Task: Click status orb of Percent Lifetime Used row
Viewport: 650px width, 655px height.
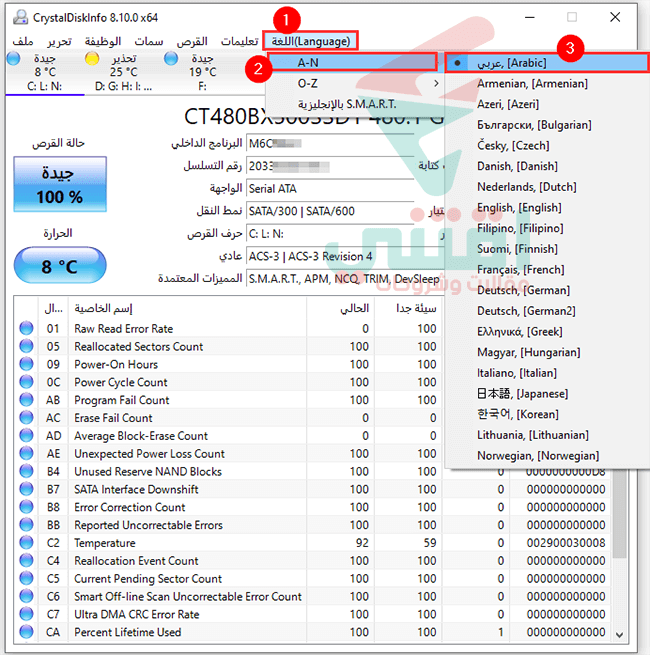Action: pyautogui.click(x=26, y=632)
